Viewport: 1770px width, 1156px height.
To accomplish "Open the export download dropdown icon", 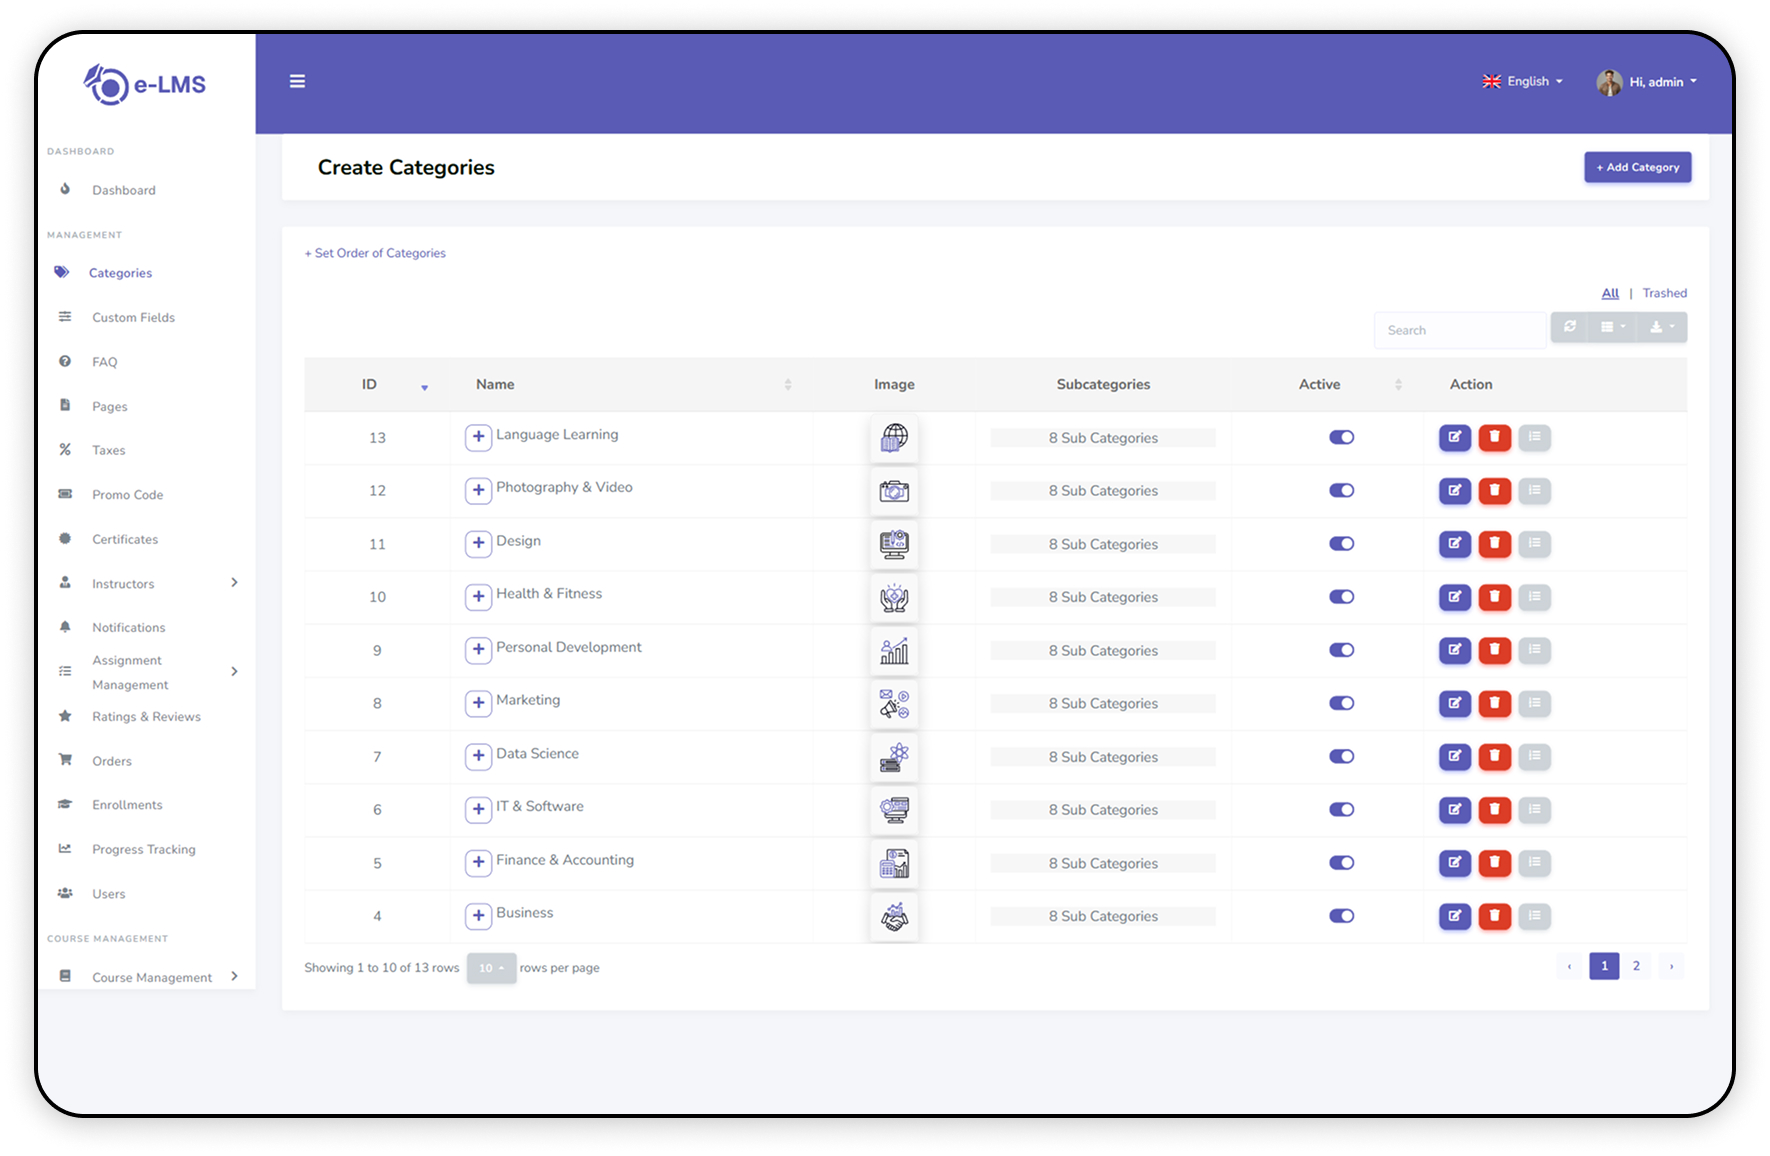I will [x=1661, y=327].
